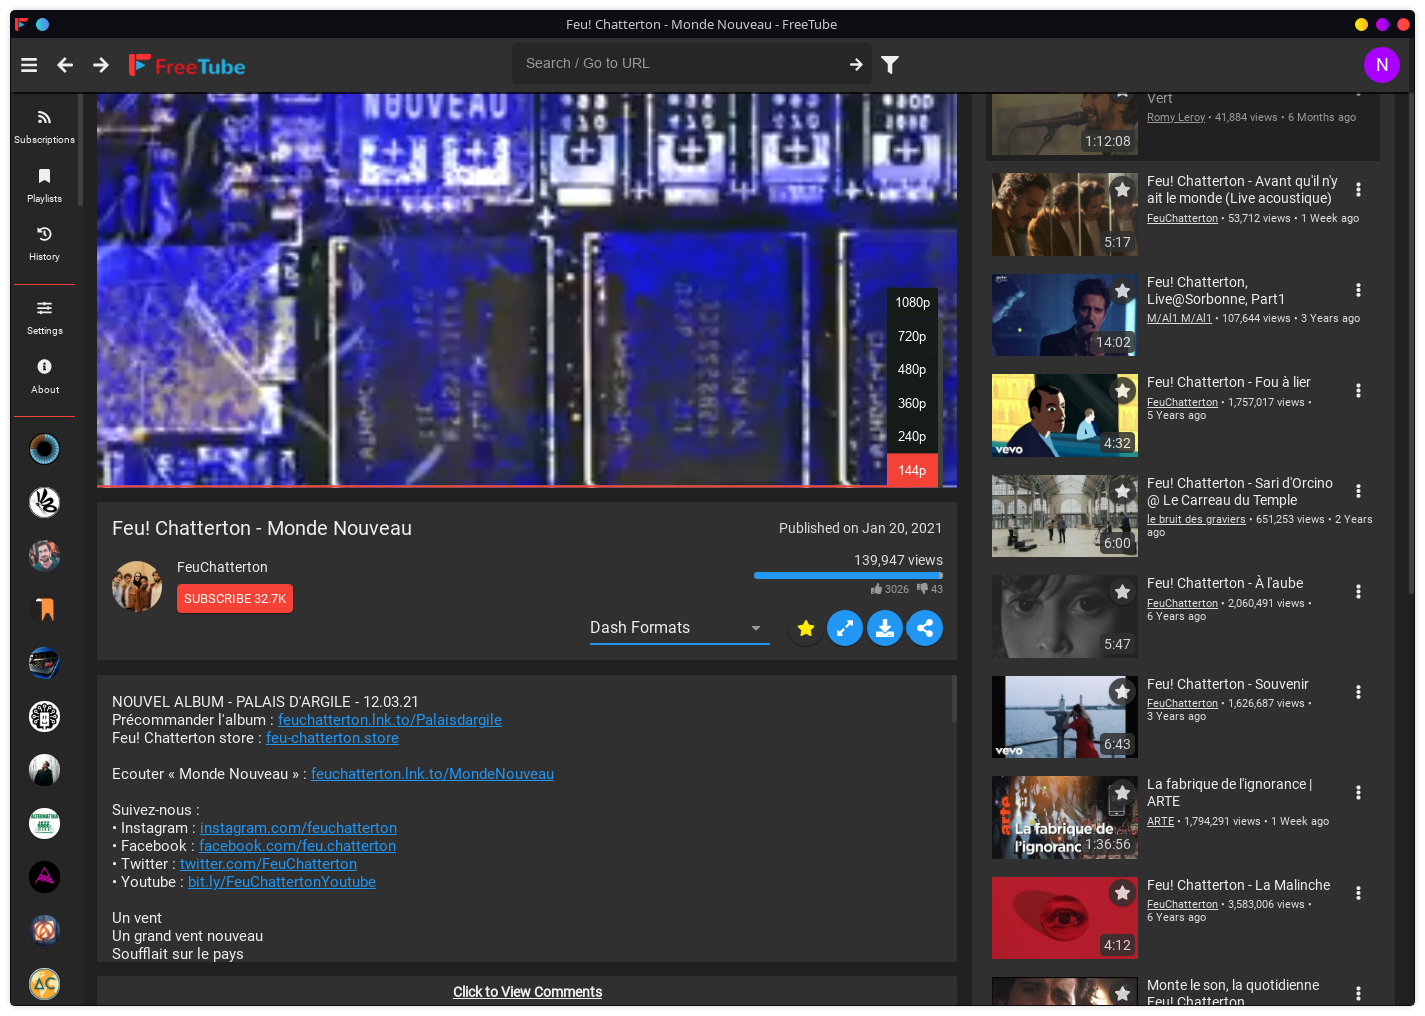1425x1016 pixels.
Task: Submit search with the arrow icon
Action: pyautogui.click(x=856, y=64)
